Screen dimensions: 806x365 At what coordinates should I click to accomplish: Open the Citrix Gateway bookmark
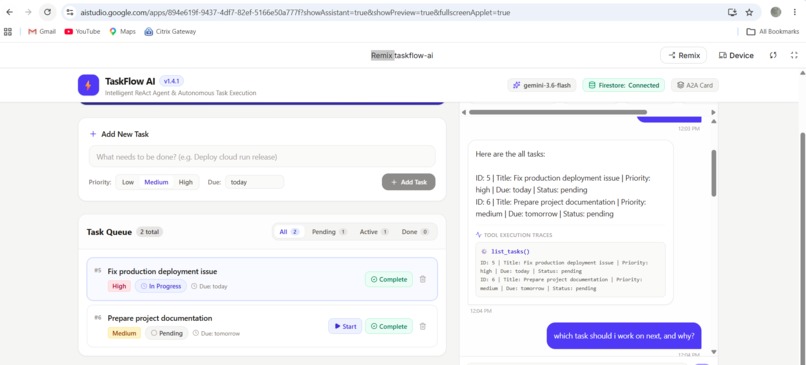[170, 31]
